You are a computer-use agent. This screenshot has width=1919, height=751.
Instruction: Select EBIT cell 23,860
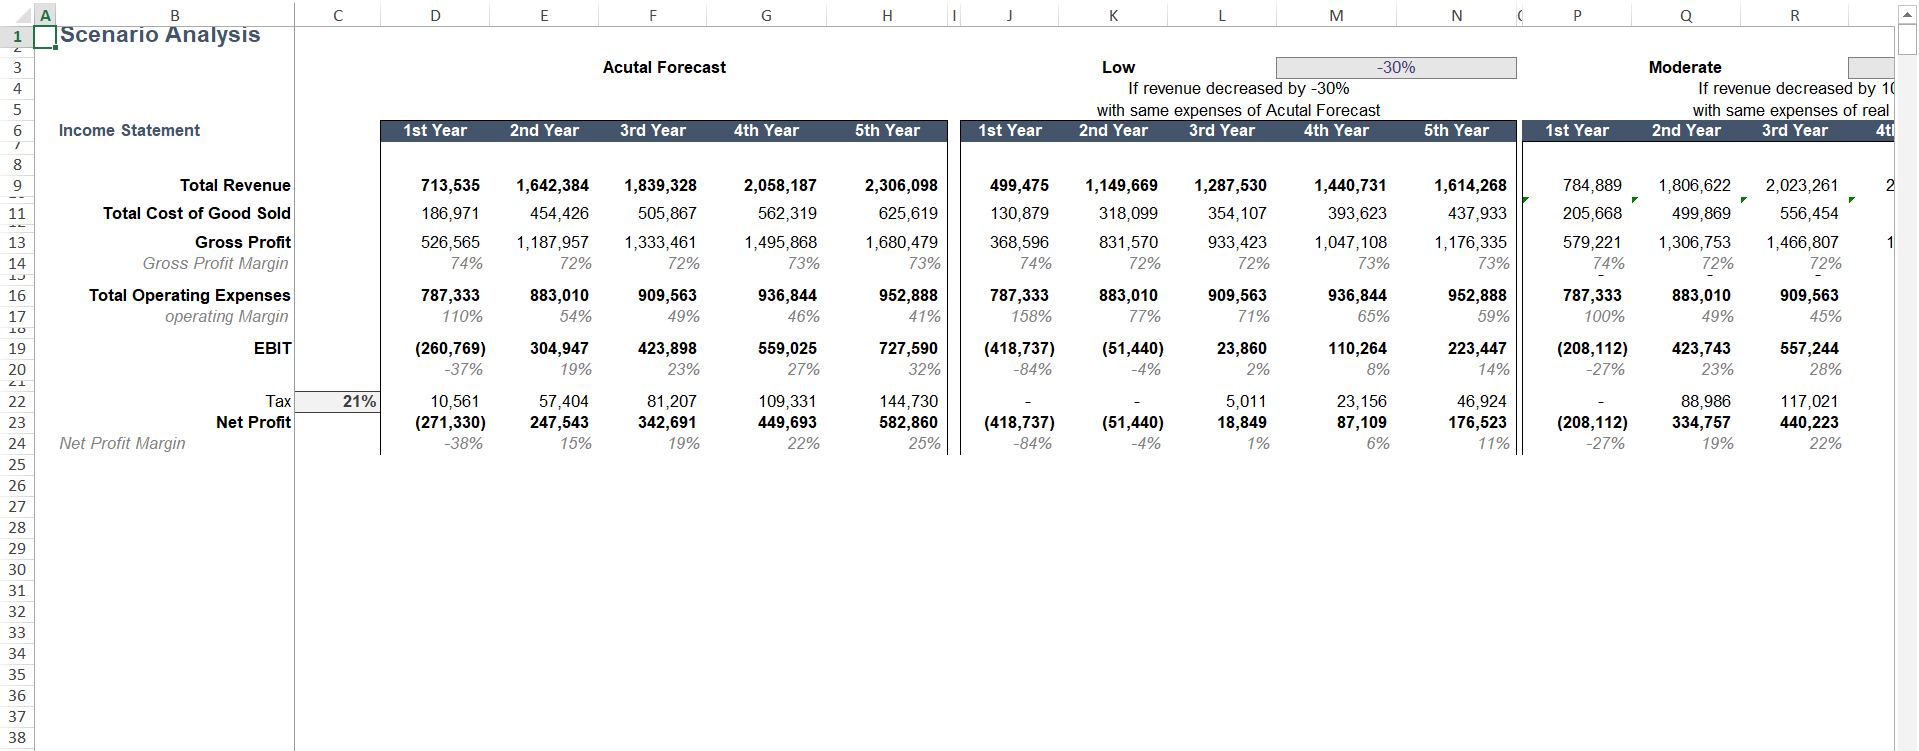pos(1241,348)
